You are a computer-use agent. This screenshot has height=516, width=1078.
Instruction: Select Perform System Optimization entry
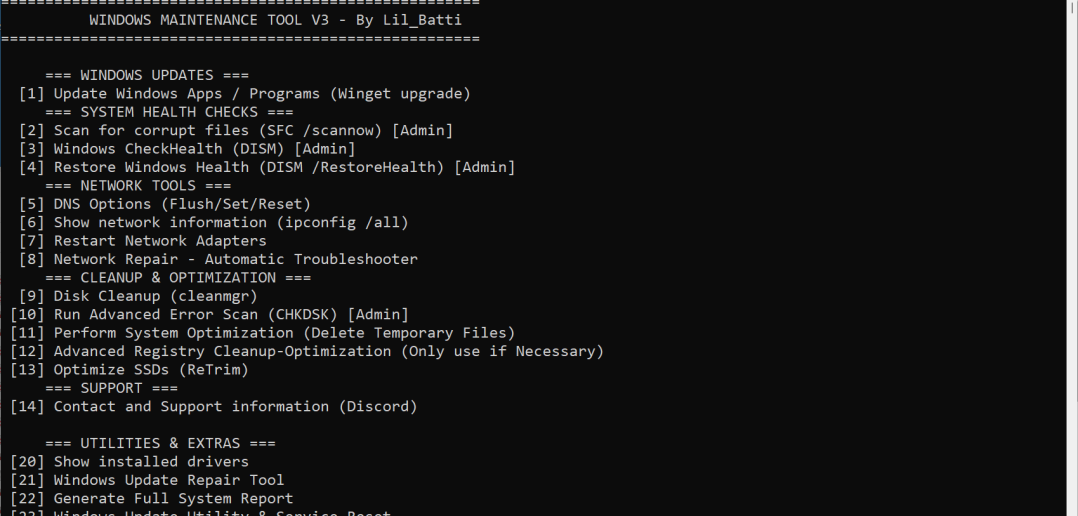(x=283, y=332)
